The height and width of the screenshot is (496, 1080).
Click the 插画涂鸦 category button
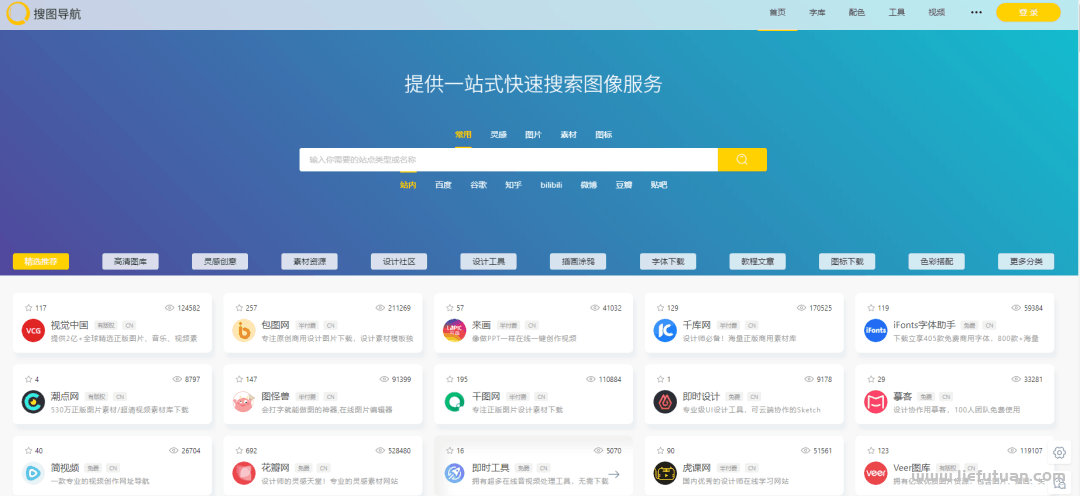click(578, 261)
